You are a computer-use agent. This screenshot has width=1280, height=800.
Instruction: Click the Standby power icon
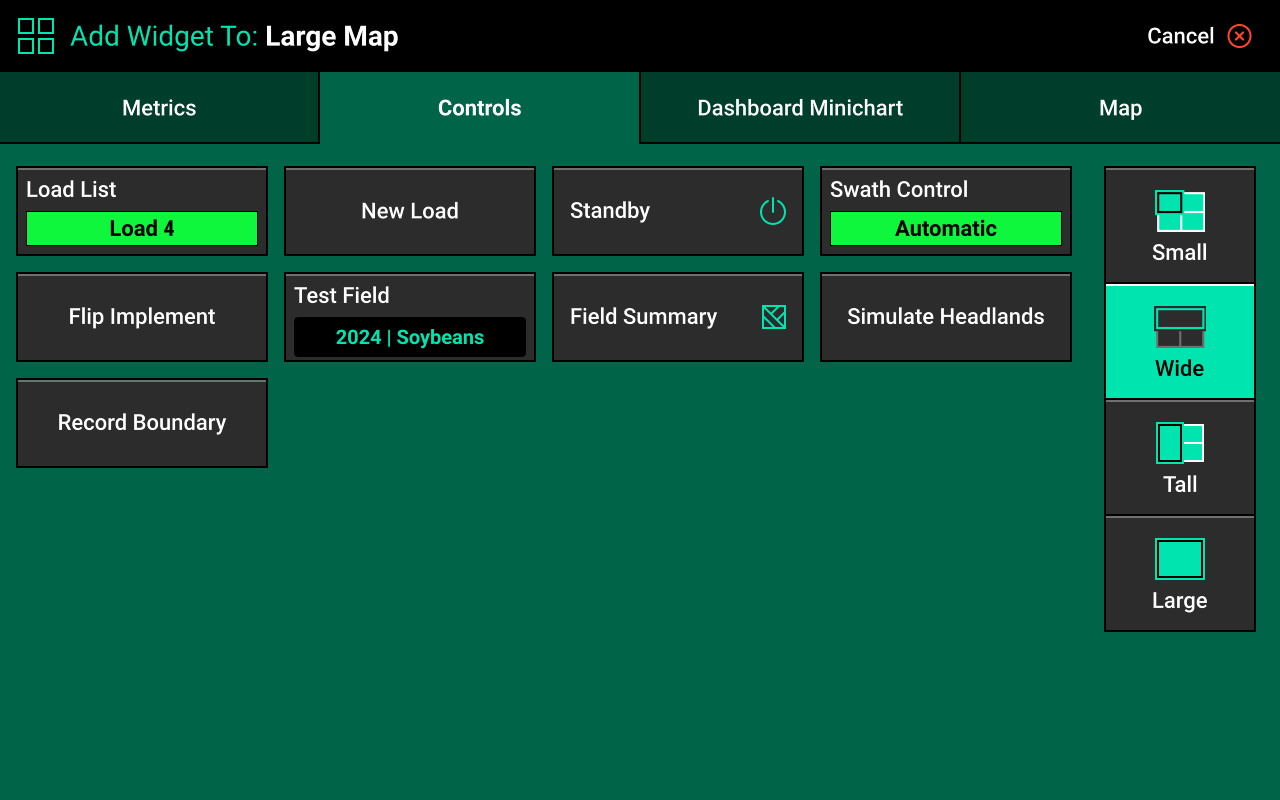pyautogui.click(x=772, y=211)
